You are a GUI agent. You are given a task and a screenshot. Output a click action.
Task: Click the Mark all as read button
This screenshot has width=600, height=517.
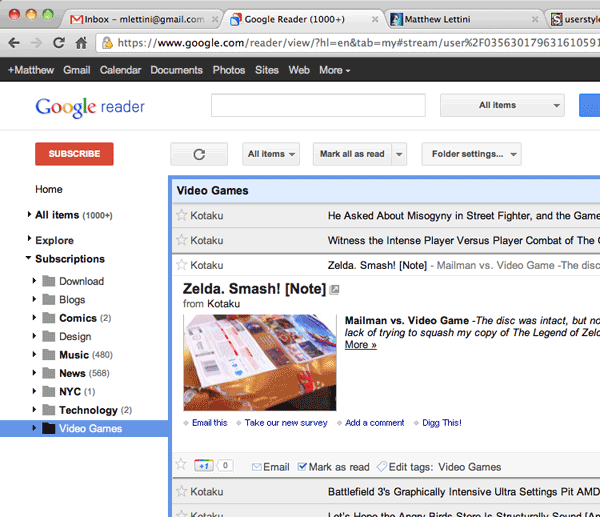(x=352, y=154)
